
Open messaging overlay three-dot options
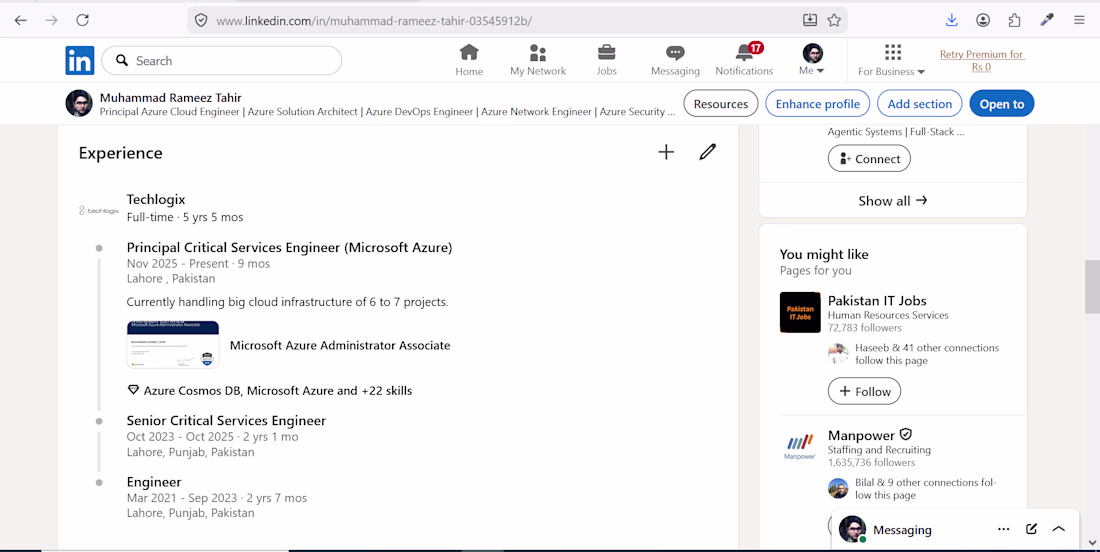click(x=1003, y=530)
